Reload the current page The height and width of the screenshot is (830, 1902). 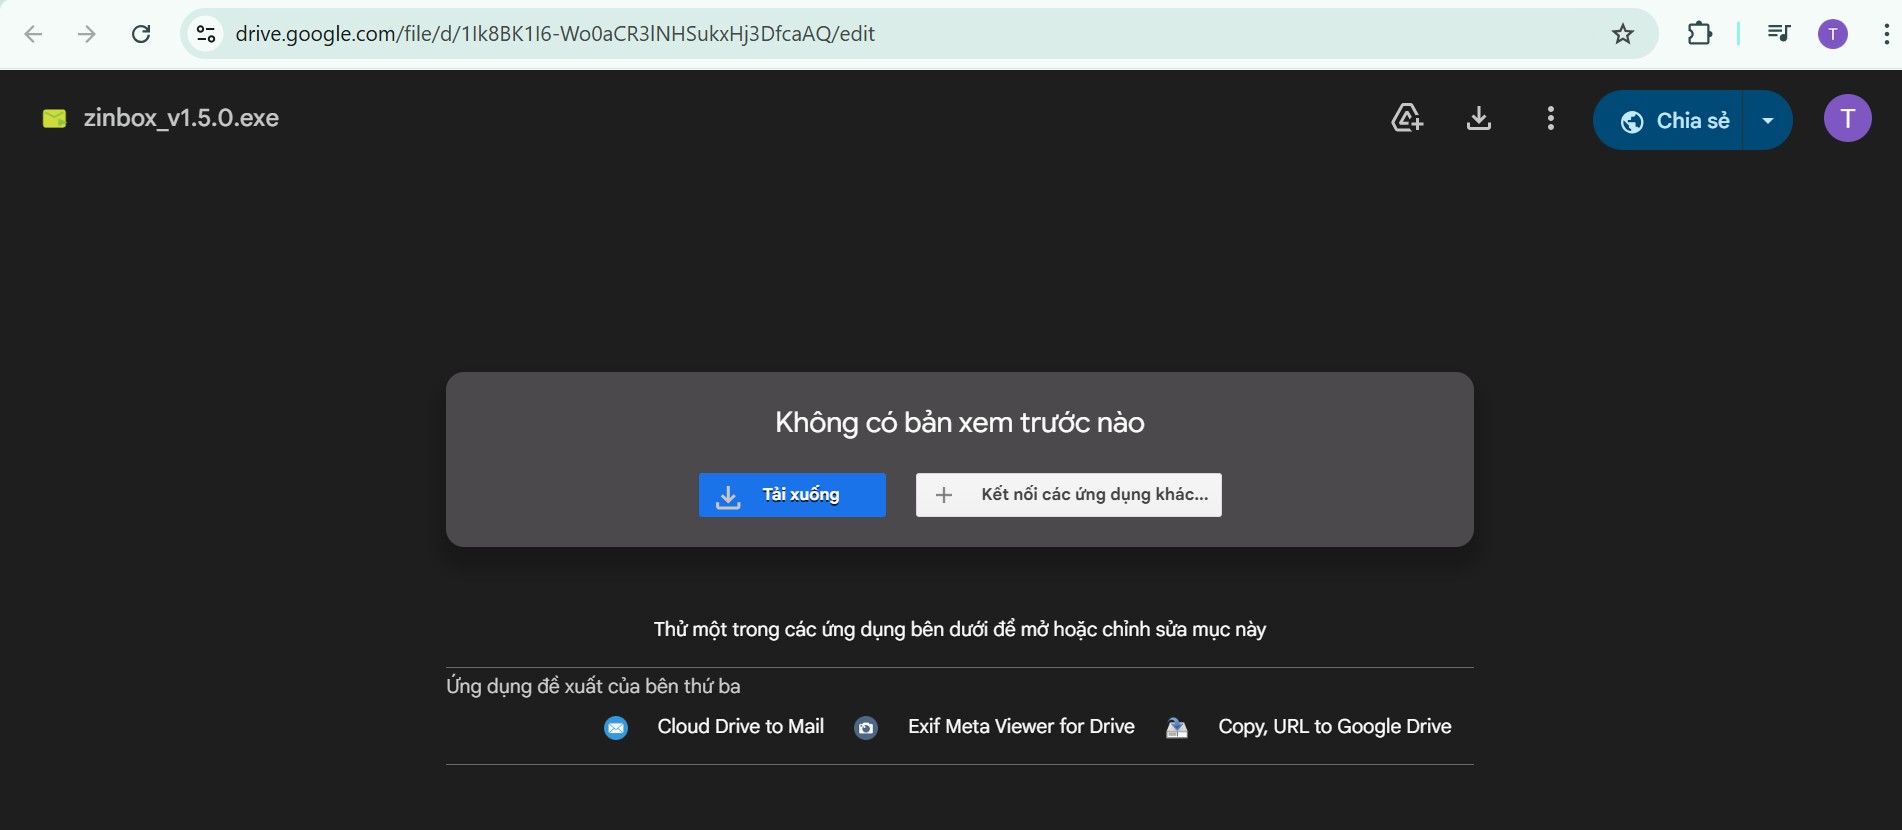141,34
